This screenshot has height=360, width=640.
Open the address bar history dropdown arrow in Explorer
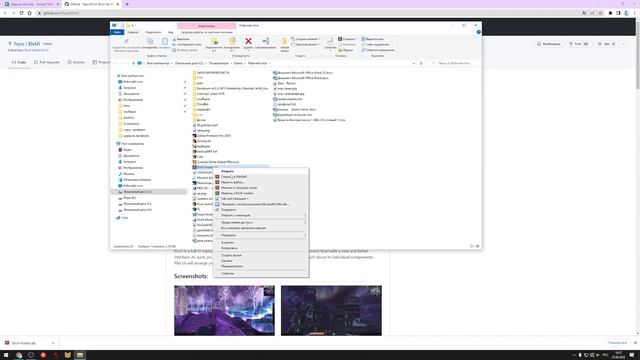point(413,63)
